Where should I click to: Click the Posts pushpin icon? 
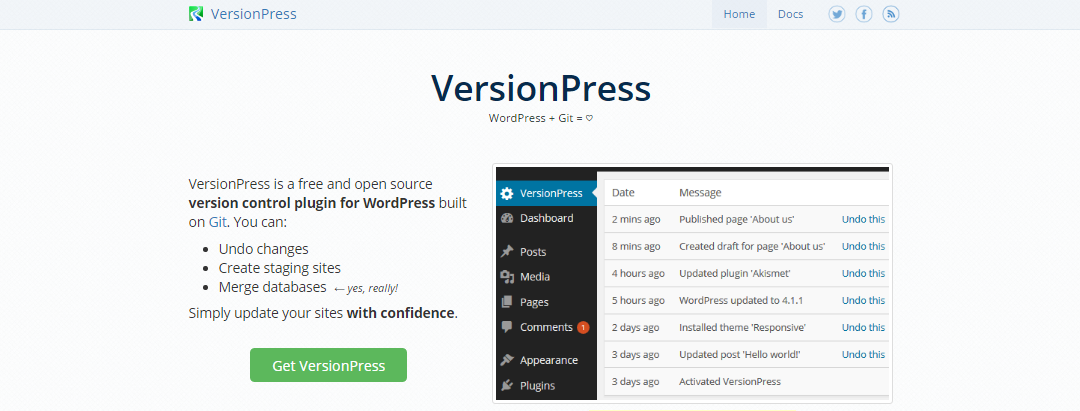click(x=507, y=252)
